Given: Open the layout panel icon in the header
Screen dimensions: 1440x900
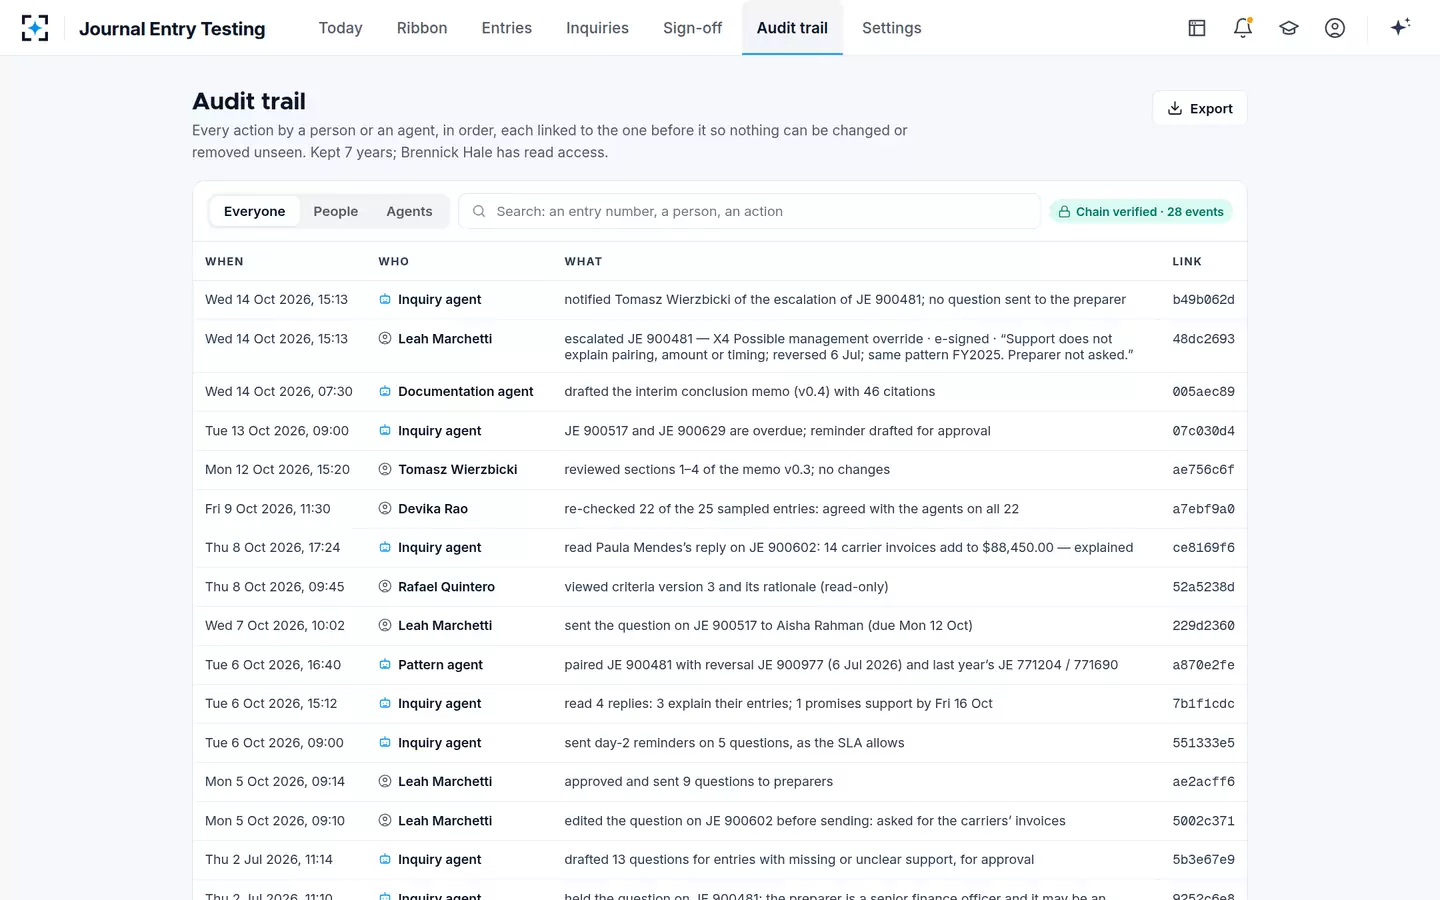Looking at the screenshot, I should click(1197, 28).
